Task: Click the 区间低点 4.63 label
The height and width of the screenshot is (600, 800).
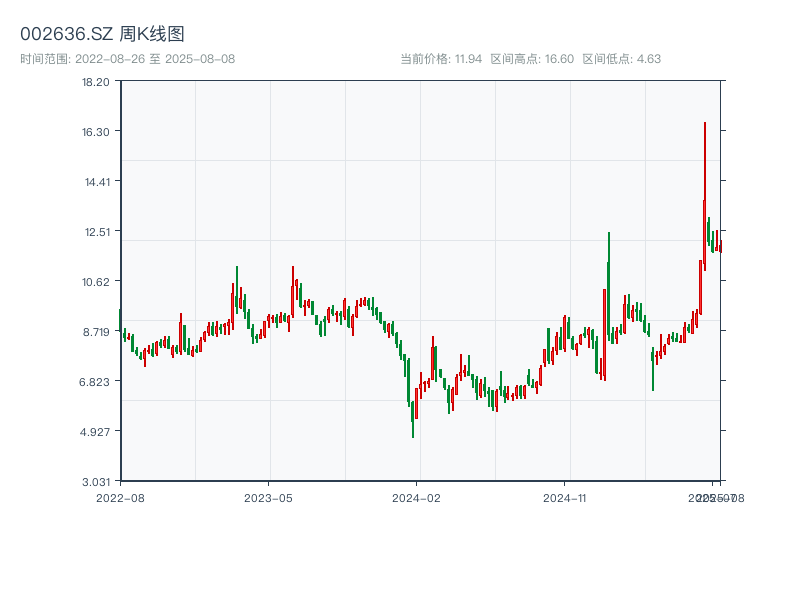Action: (x=621, y=59)
